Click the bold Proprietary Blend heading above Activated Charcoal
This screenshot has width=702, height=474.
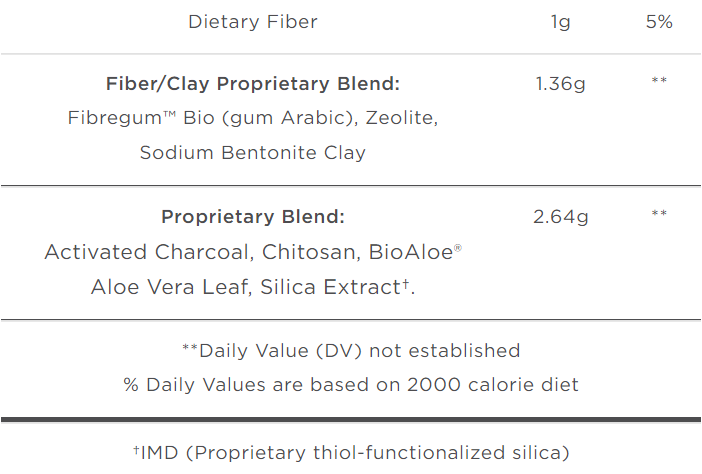pos(252,217)
